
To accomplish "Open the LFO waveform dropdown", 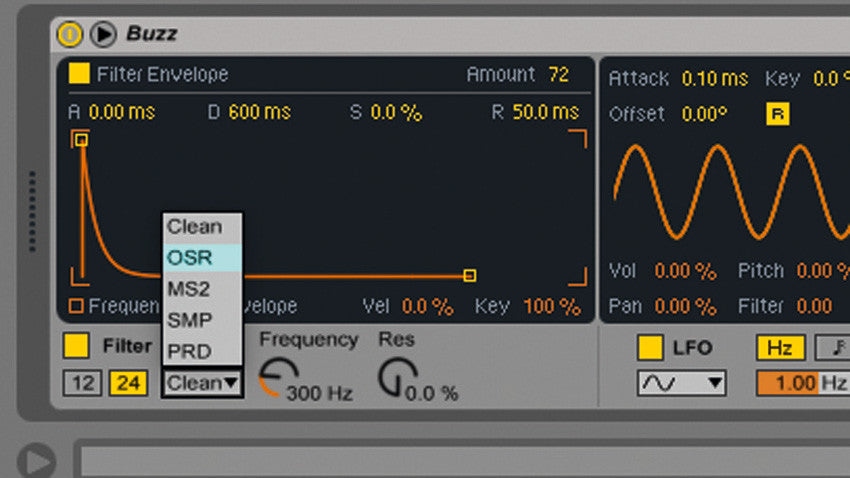I will 681,382.
